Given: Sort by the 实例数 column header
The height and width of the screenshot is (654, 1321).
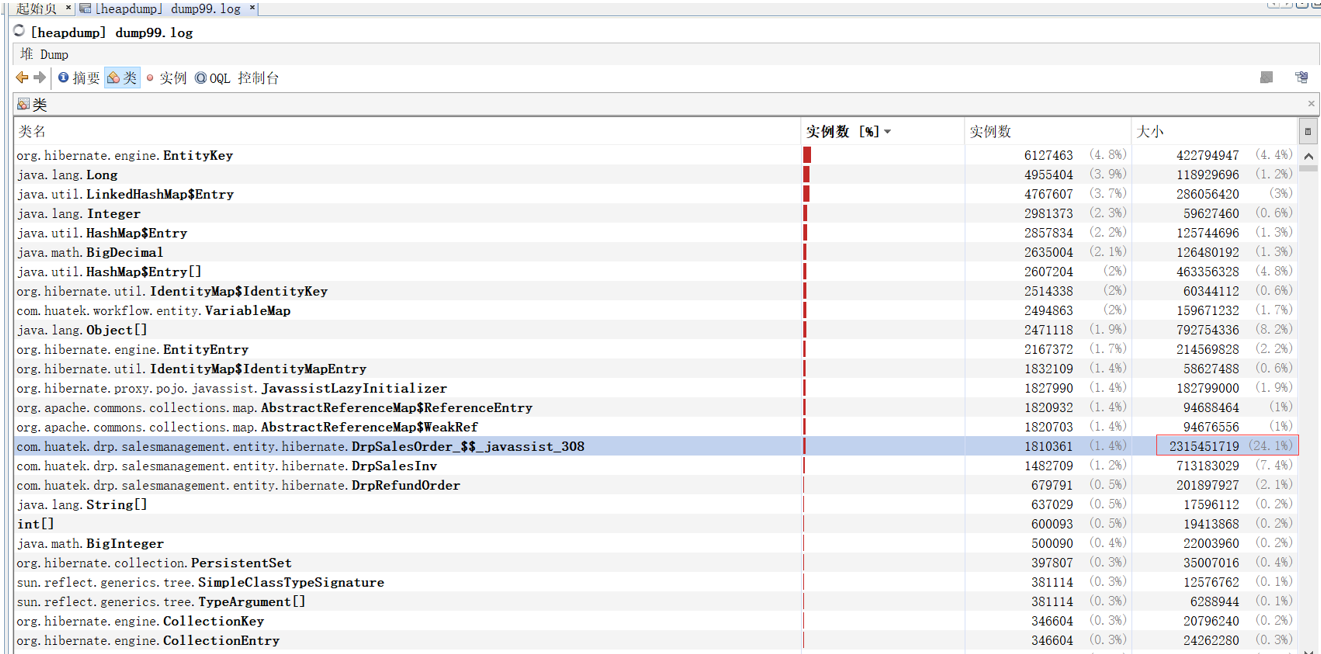Looking at the screenshot, I should pos(1048,132).
